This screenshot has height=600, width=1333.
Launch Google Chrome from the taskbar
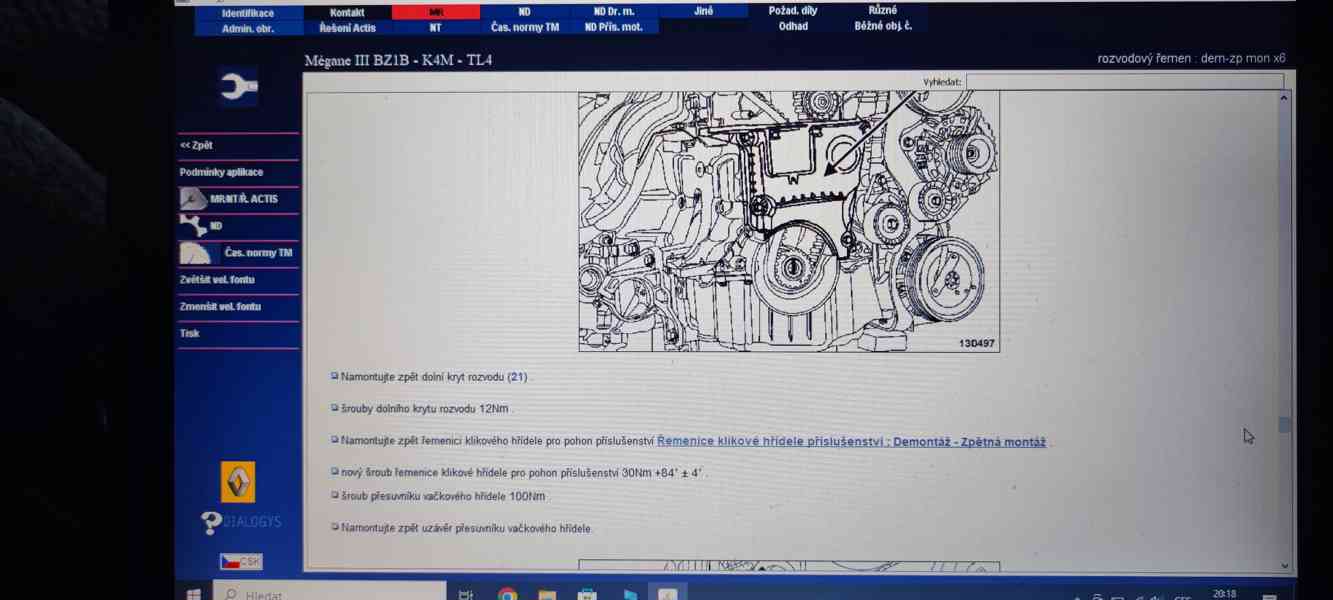[x=507, y=594]
